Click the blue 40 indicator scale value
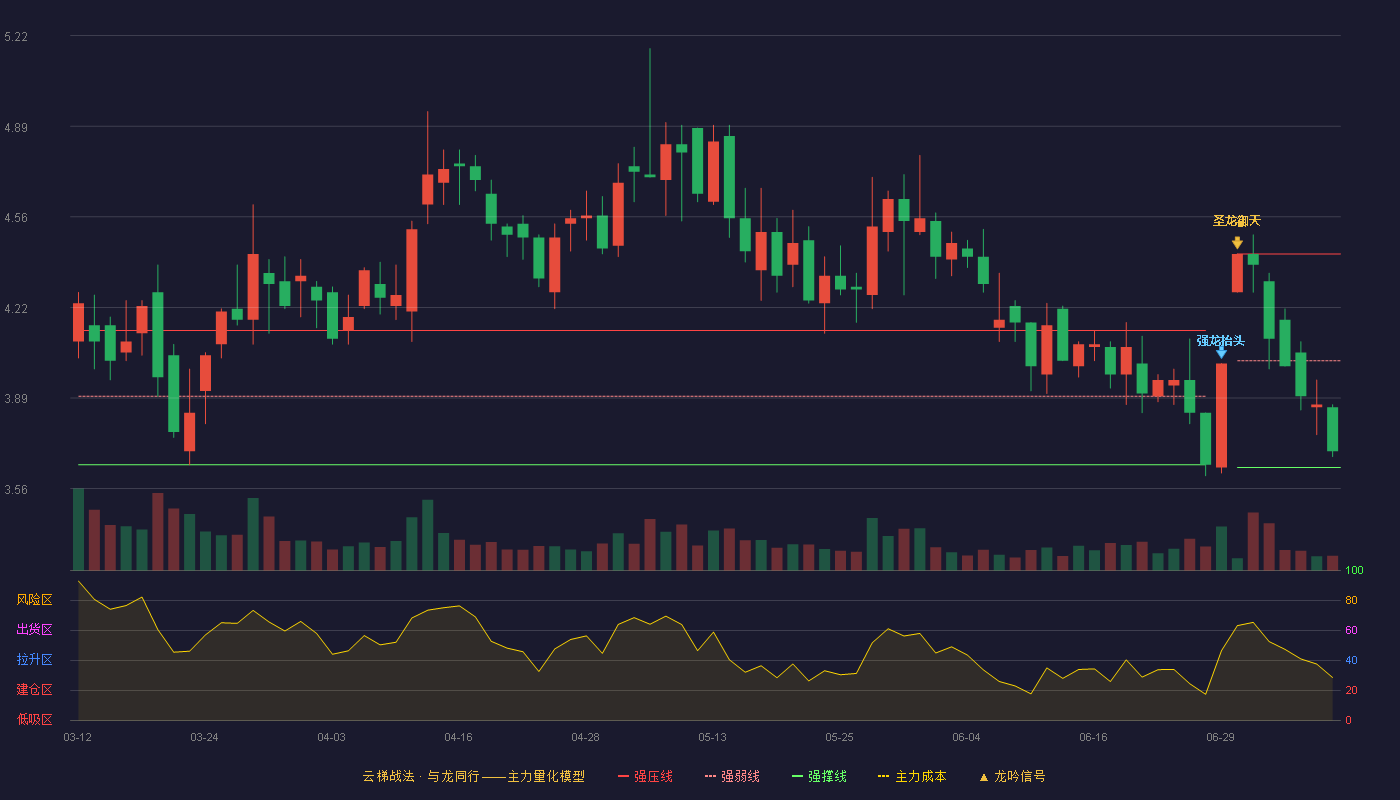The image size is (1400, 800). [1351, 660]
